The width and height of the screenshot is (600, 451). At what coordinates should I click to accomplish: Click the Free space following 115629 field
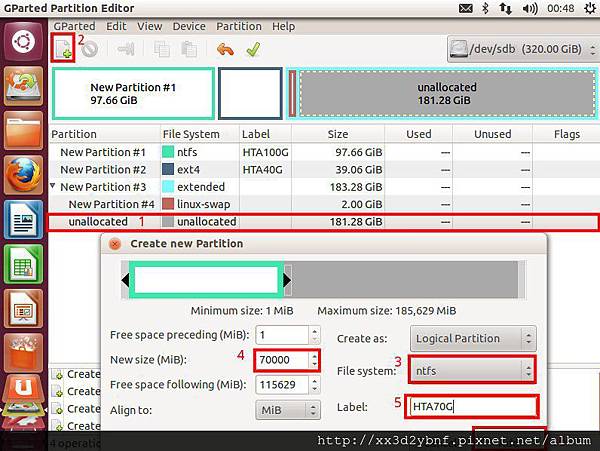coord(282,384)
